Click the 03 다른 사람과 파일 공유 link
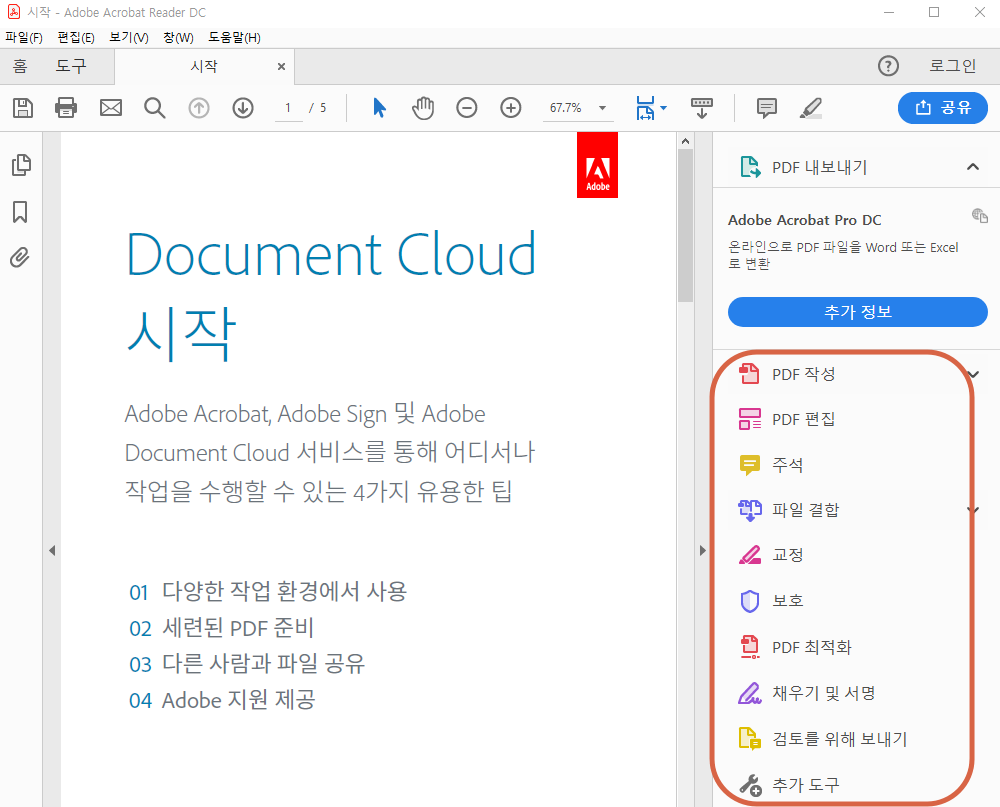1000x807 pixels. click(247, 663)
